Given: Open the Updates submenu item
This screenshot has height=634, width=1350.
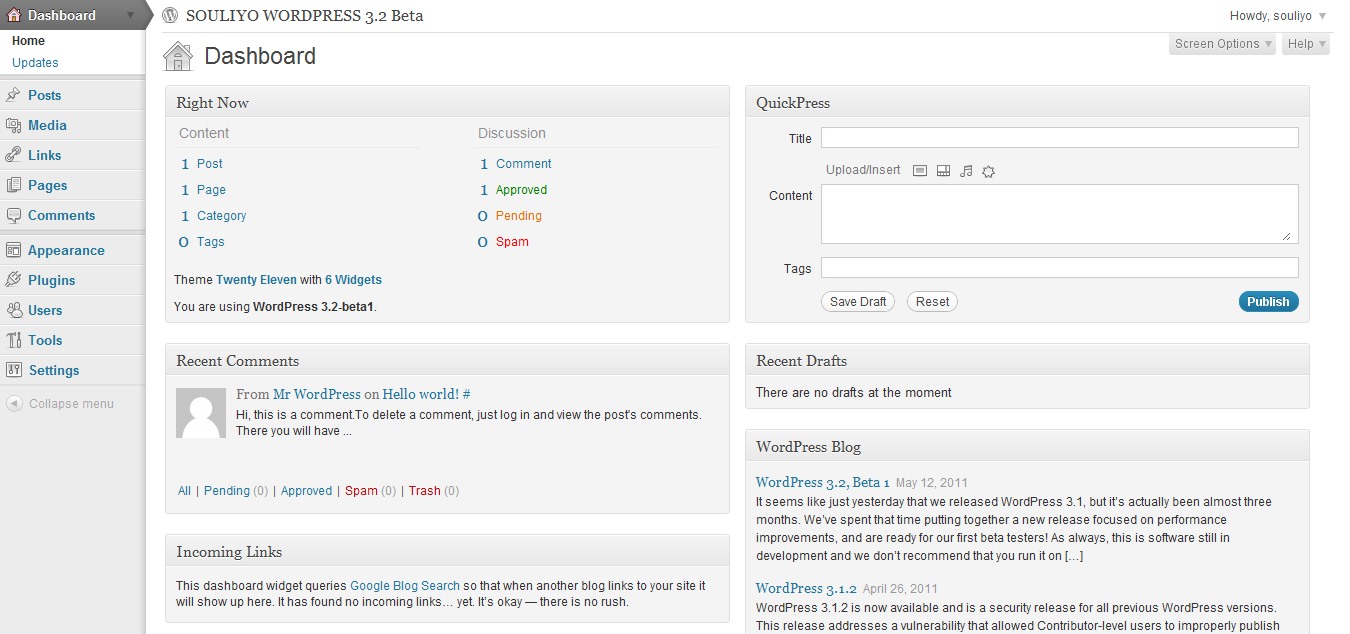Looking at the screenshot, I should (x=35, y=62).
